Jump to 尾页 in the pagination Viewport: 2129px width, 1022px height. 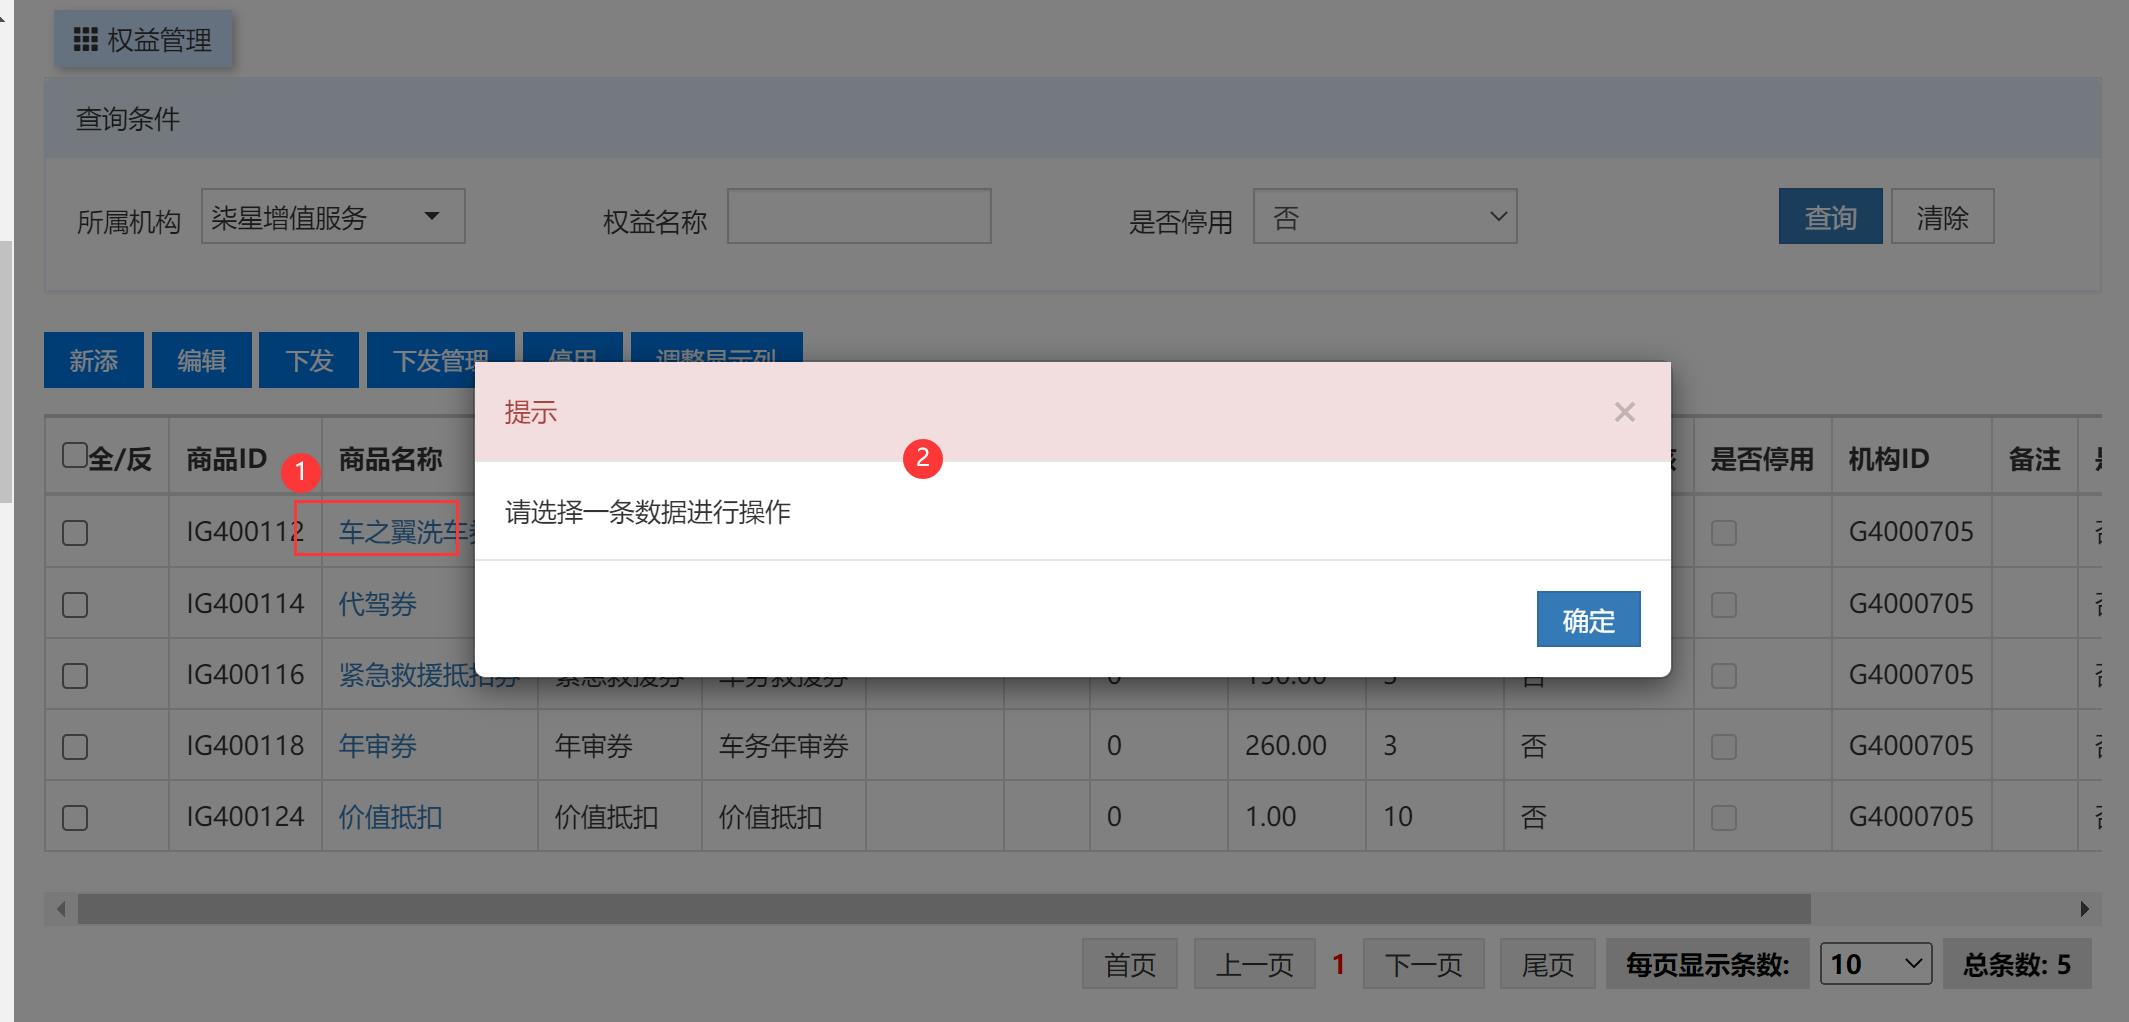pos(1548,964)
